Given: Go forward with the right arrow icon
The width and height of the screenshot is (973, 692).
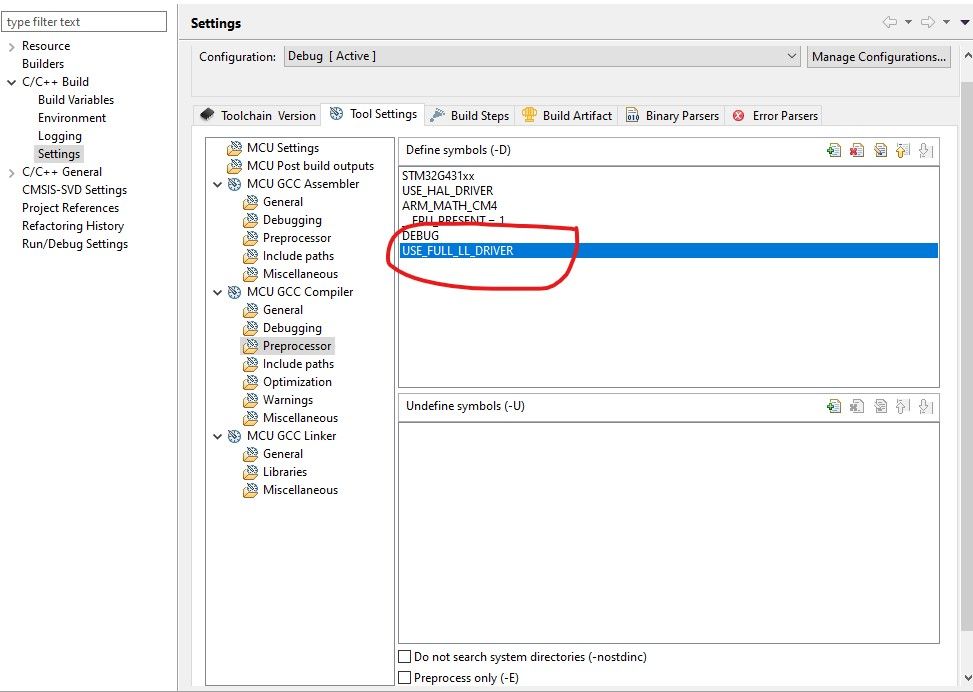Looking at the screenshot, I should [x=928, y=22].
